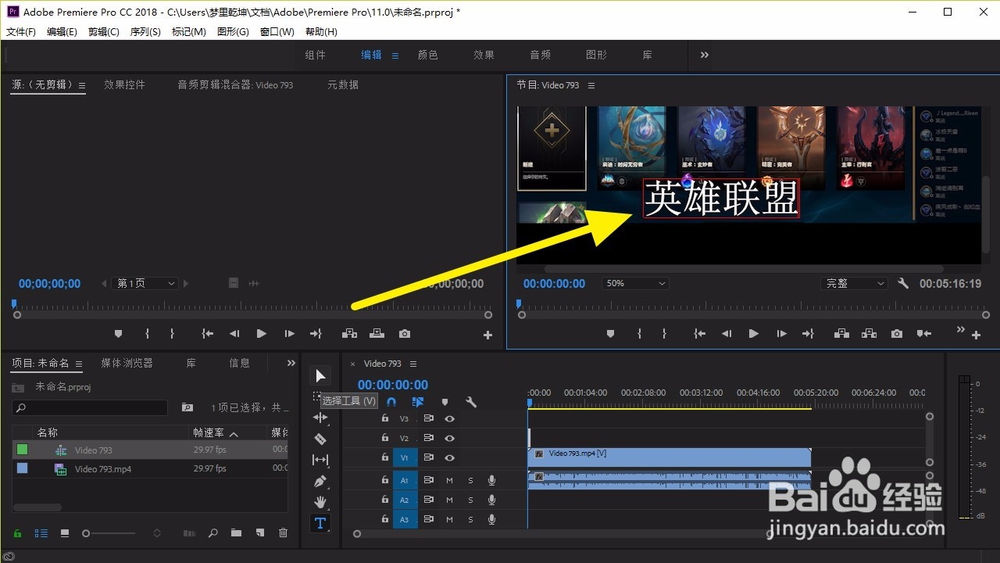The width and height of the screenshot is (1000, 563).
Task: Open timeline display settings wrench
Action: (x=471, y=402)
